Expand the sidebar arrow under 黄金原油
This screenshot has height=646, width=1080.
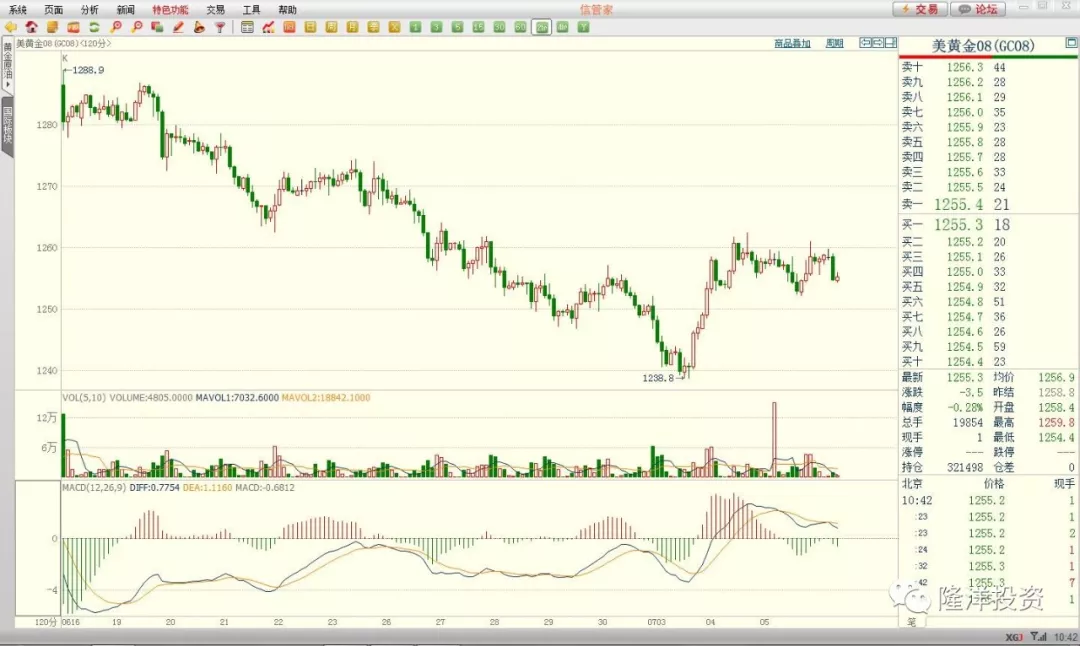(x=8, y=85)
